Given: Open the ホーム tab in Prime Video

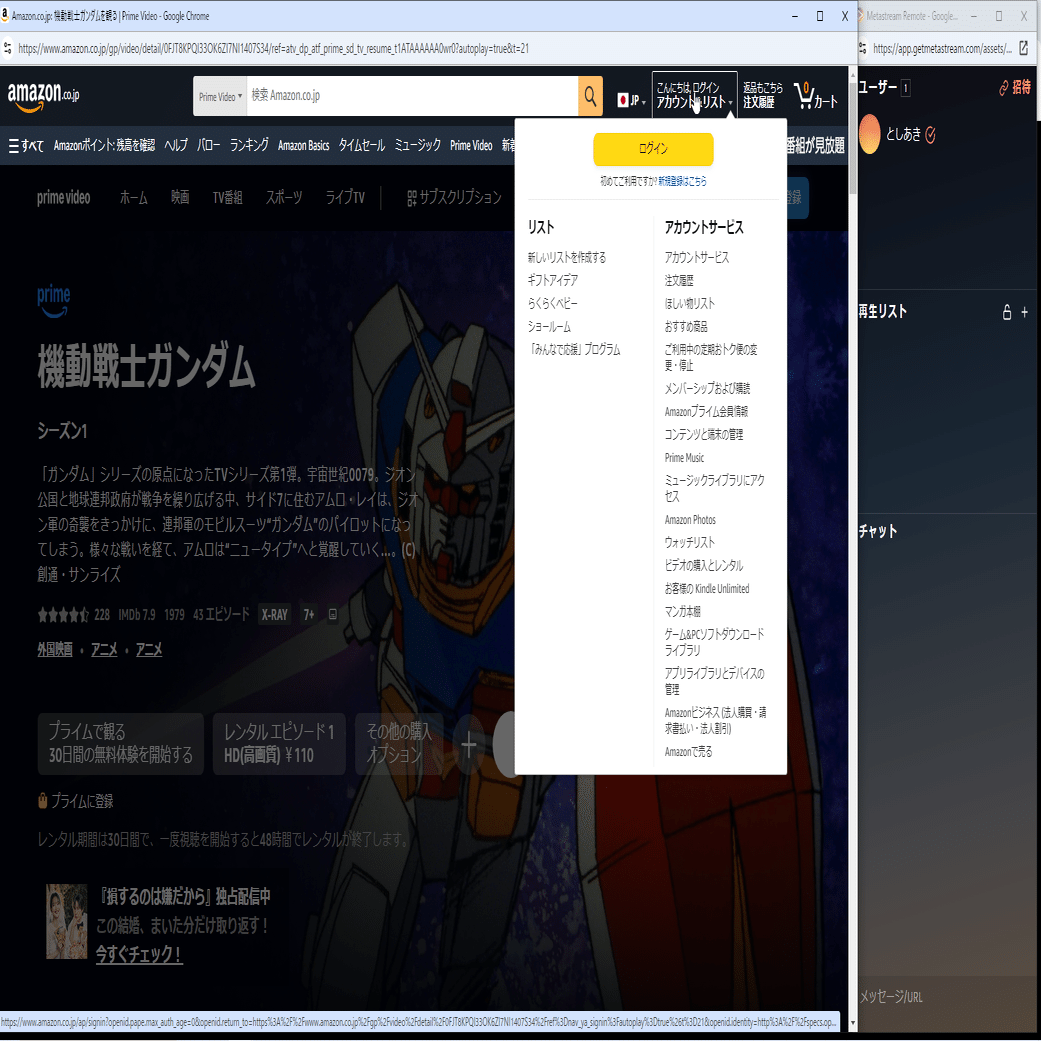Looking at the screenshot, I should [133, 197].
